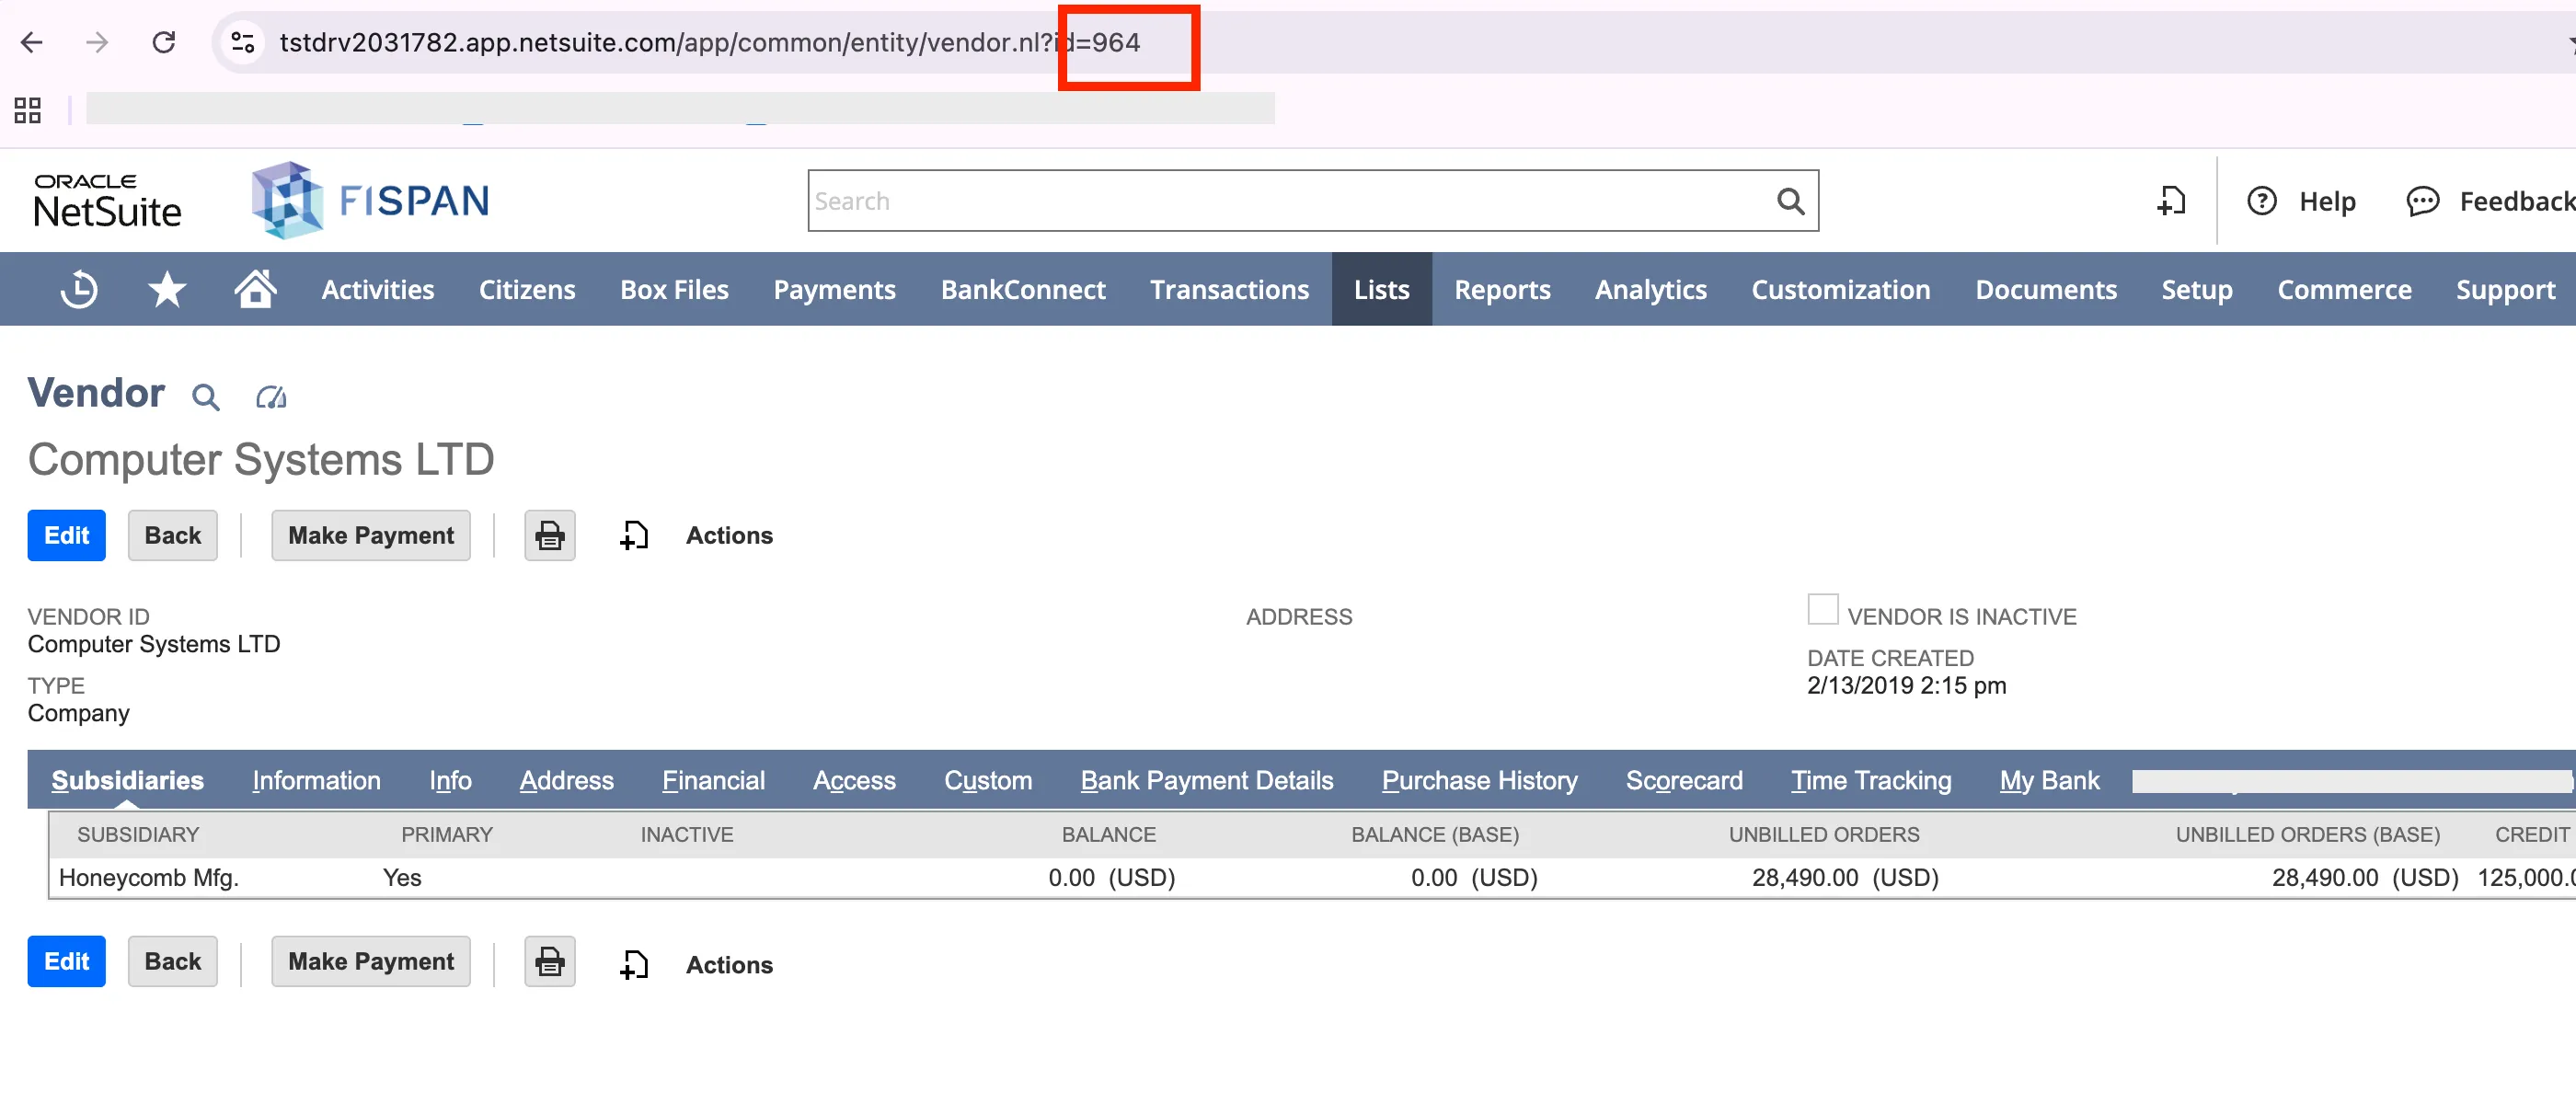Open Help with the question mark icon
The image size is (2576, 1104).
(2261, 201)
